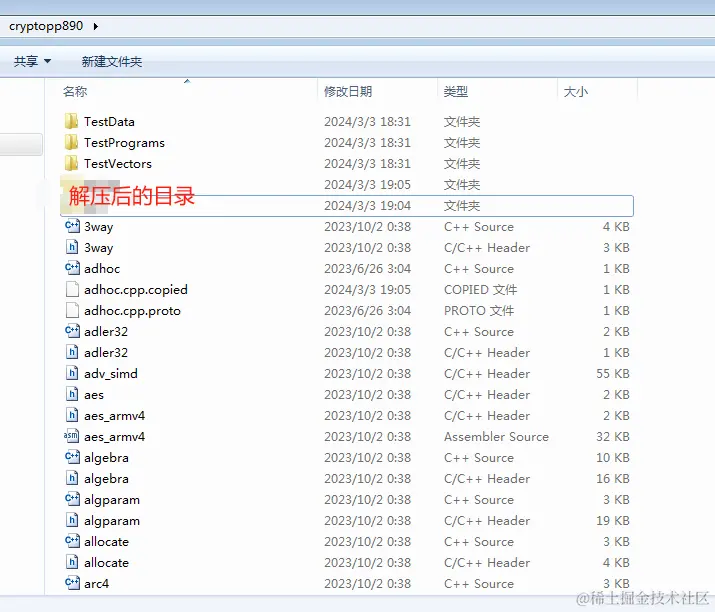Click the COPIED 文件 type cell

481,290
